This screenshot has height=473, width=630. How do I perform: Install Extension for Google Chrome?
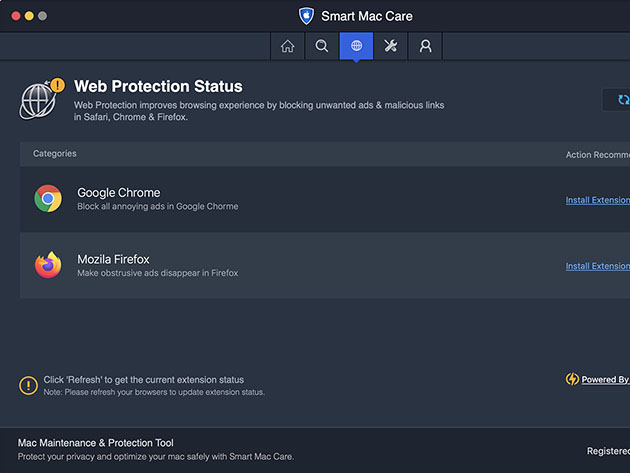coord(597,200)
